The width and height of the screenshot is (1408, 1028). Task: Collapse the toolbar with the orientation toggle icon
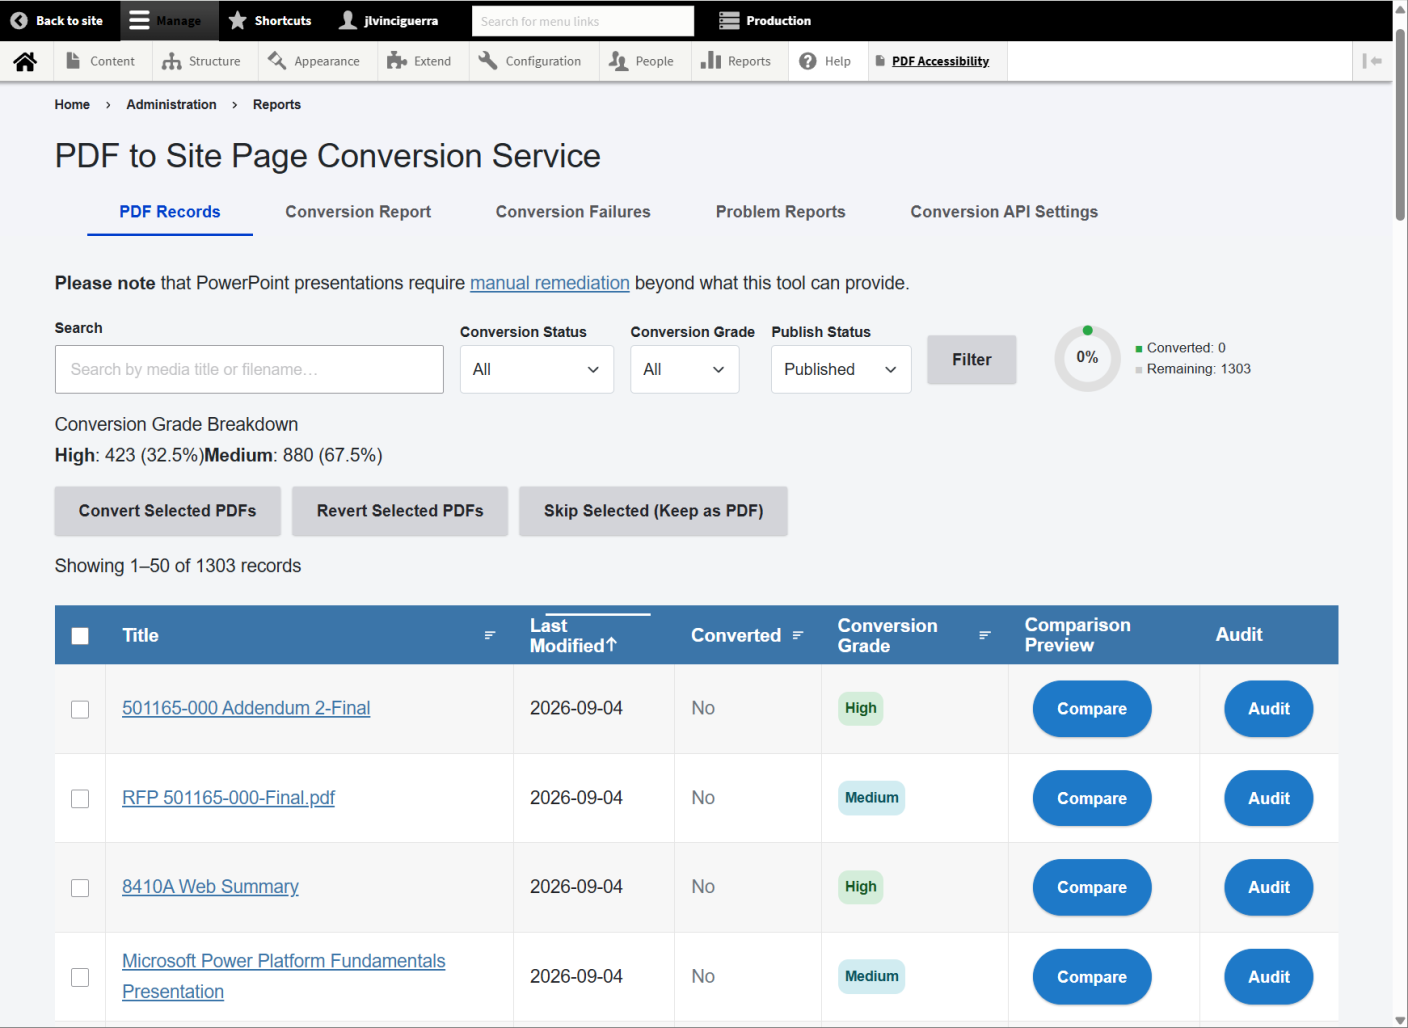1372,61
